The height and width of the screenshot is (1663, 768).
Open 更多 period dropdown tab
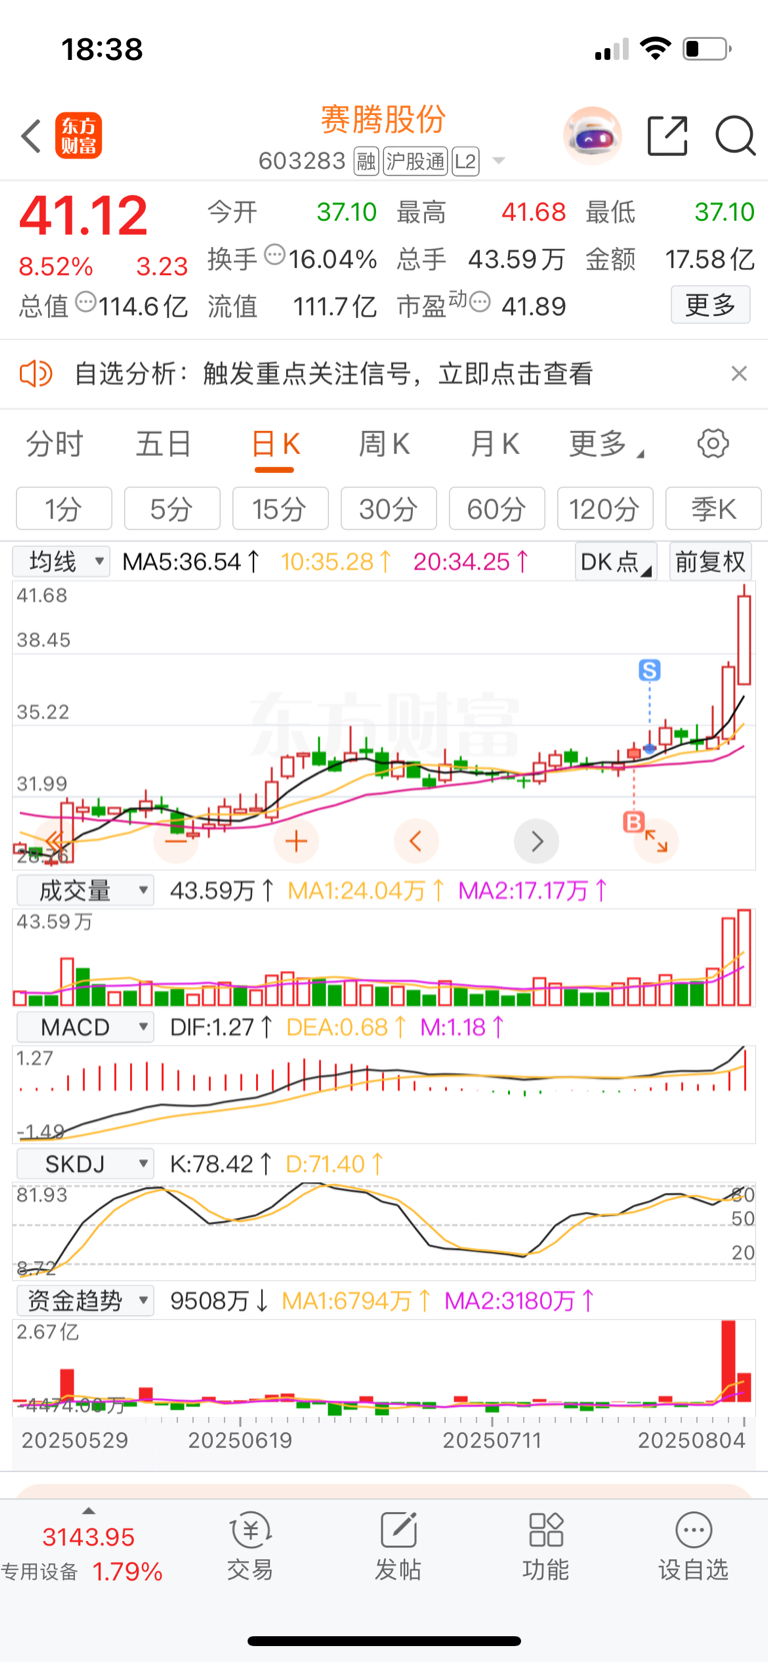pyautogui.click(x=606, y=443)
